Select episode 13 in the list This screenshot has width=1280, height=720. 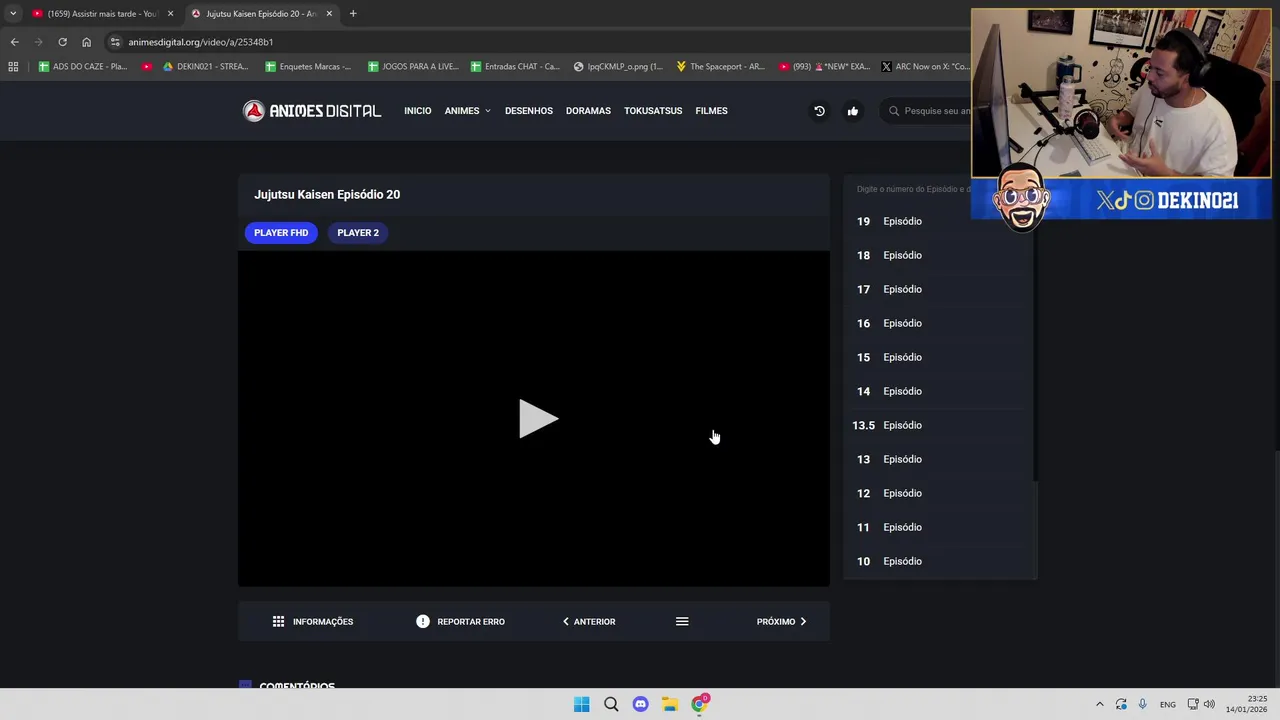(934, 459)
